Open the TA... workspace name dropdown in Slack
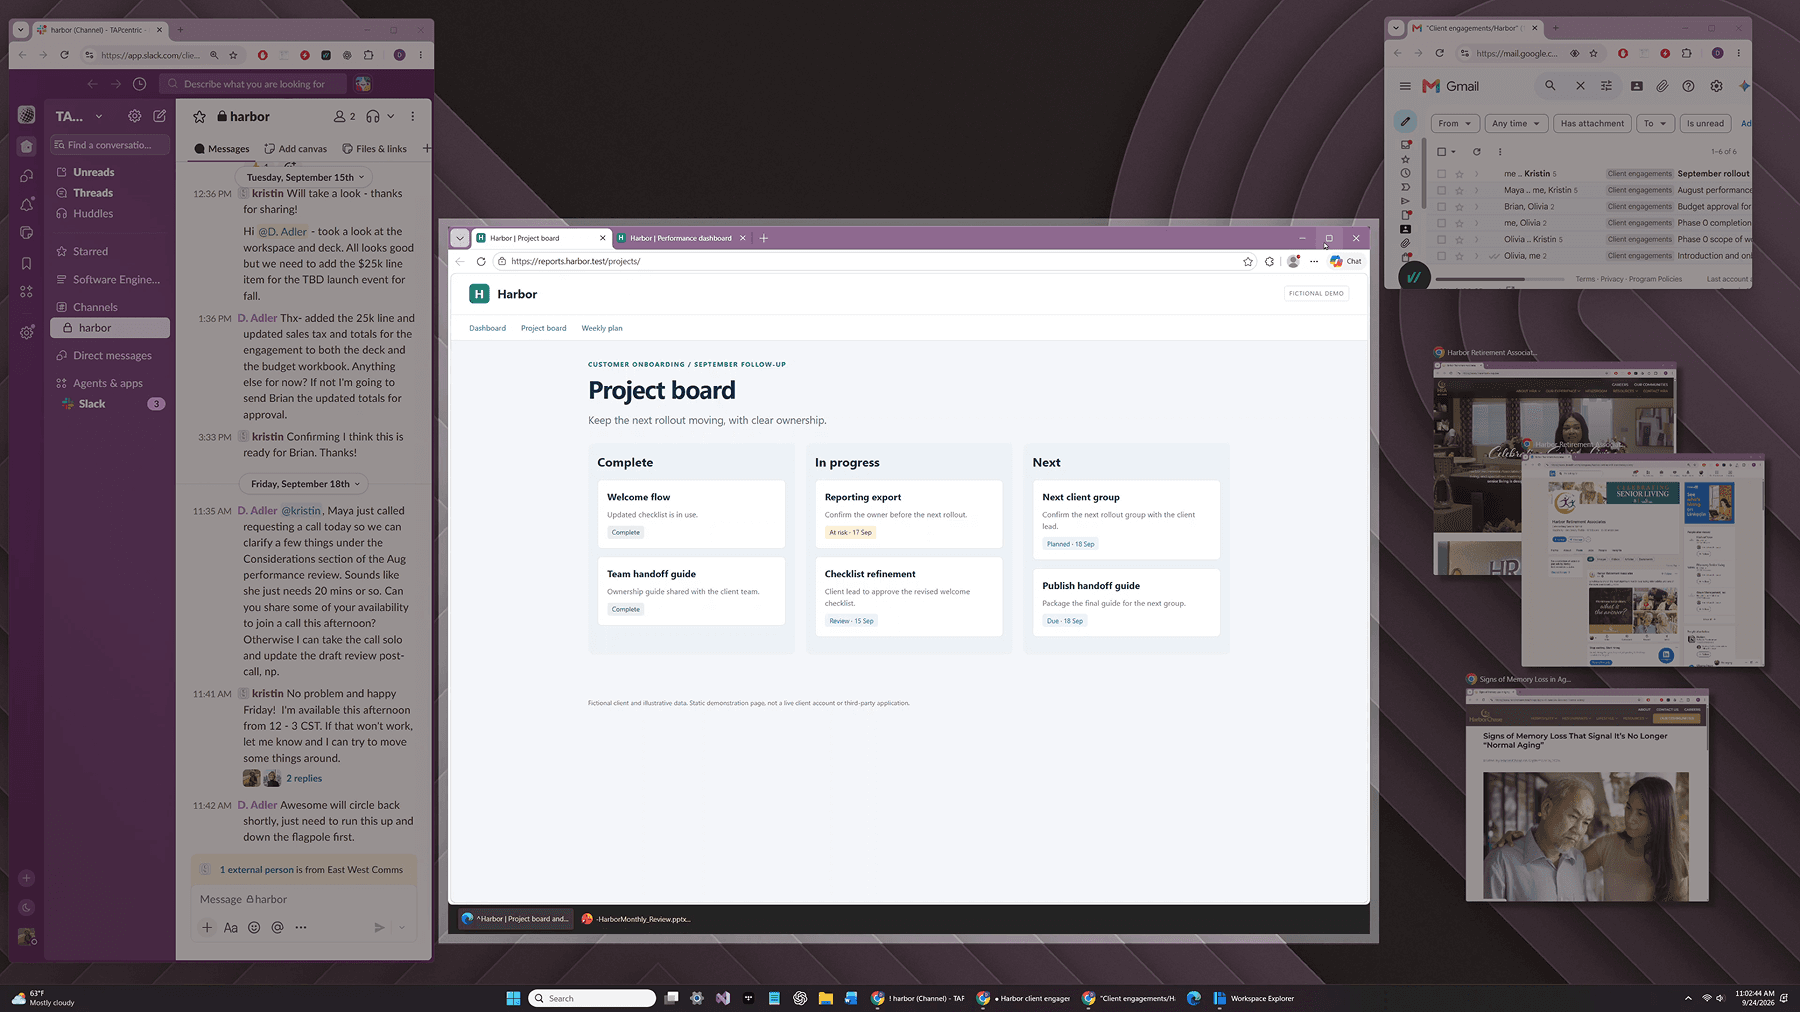Image resolution: width=1800 pixels, height=1012 pixels. point(79,116)
